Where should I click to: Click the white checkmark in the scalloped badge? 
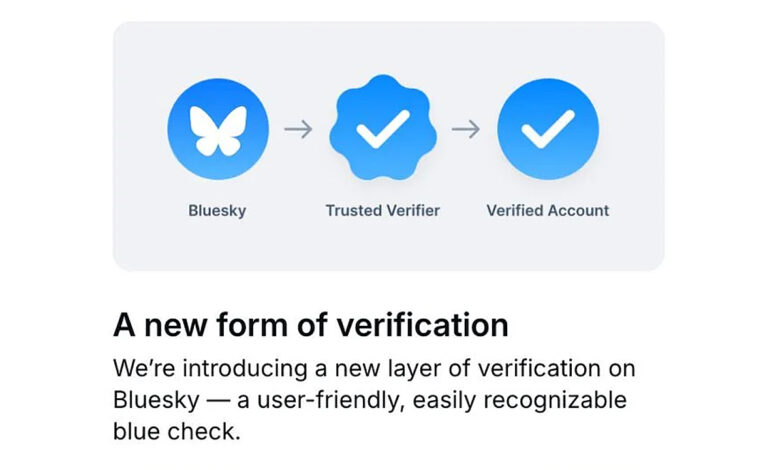pos(383,129)
